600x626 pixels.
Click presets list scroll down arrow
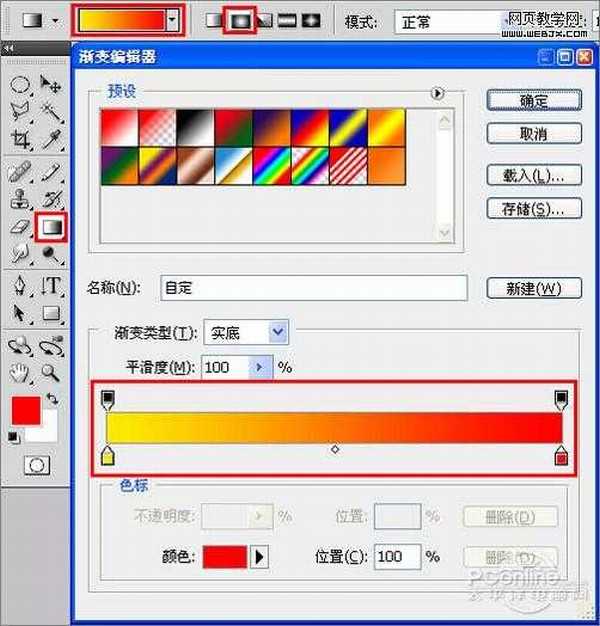pos(444,233)
